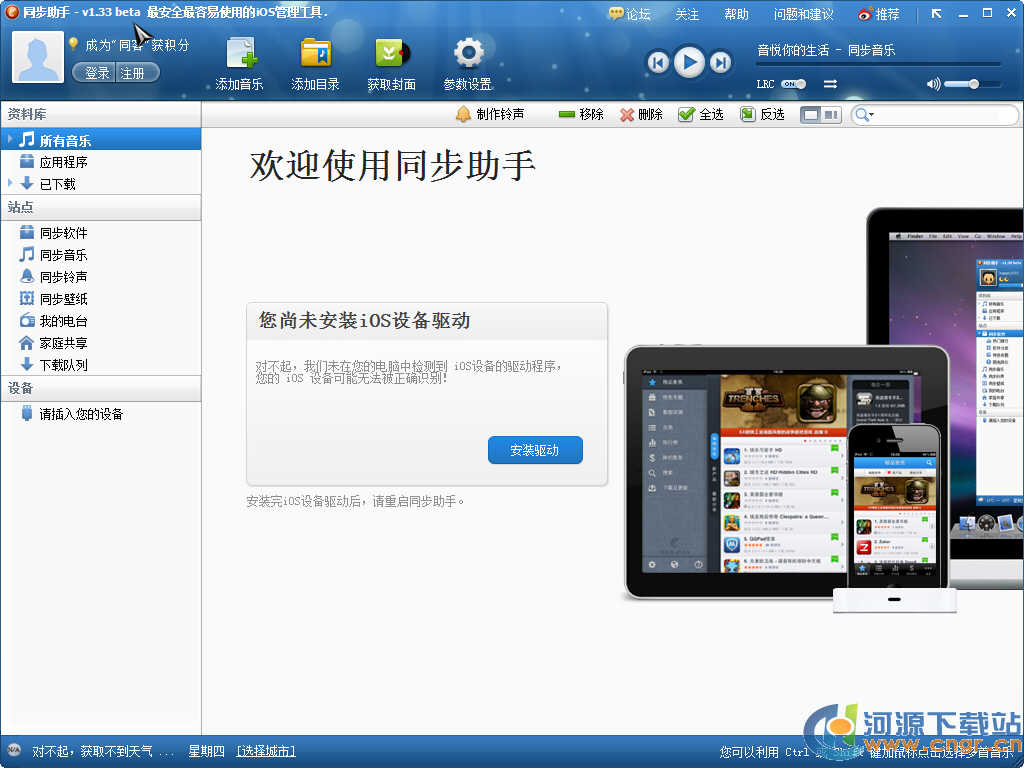This screenshot has width=1024, height=768.
Task: Adjust the volume slider
Action: point(972,84)
